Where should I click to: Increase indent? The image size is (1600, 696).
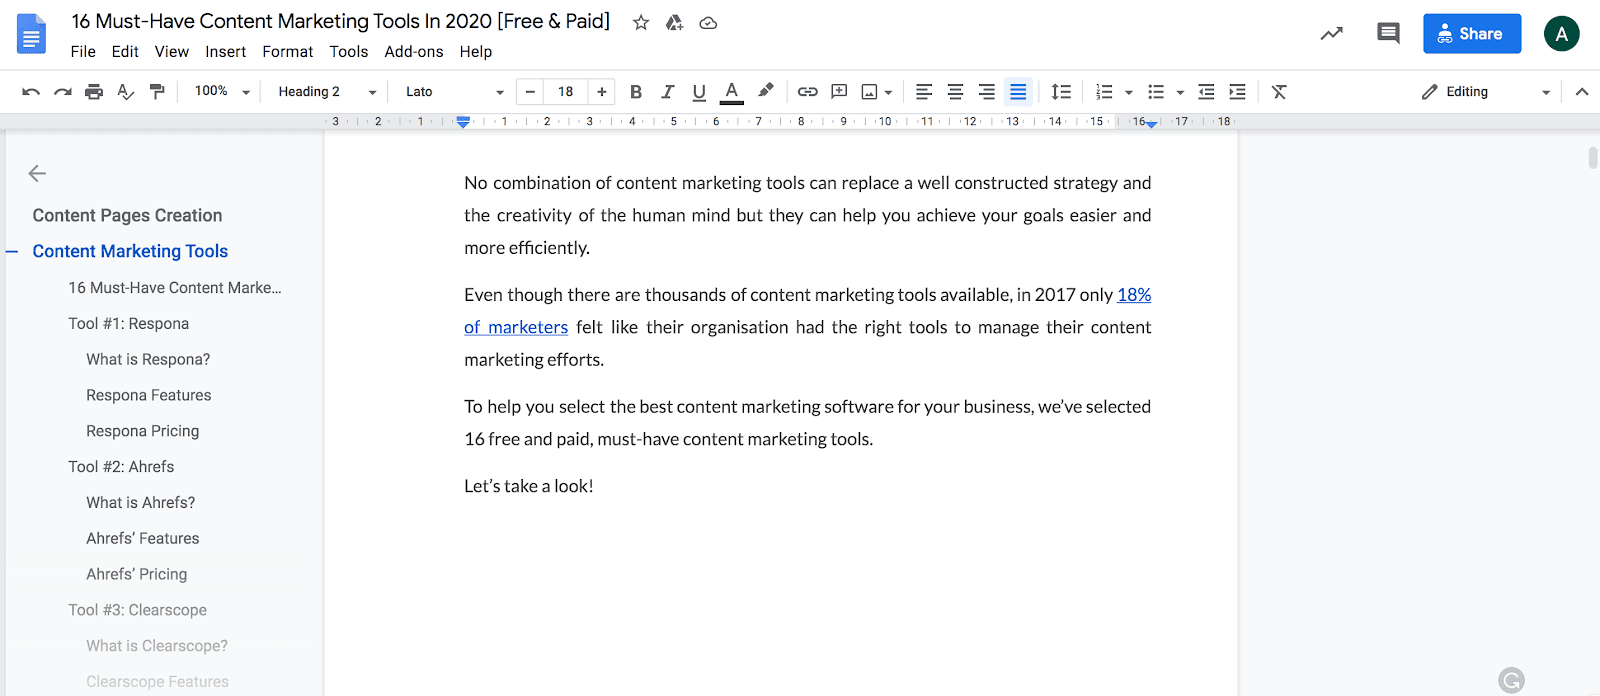click(1237, 92)
